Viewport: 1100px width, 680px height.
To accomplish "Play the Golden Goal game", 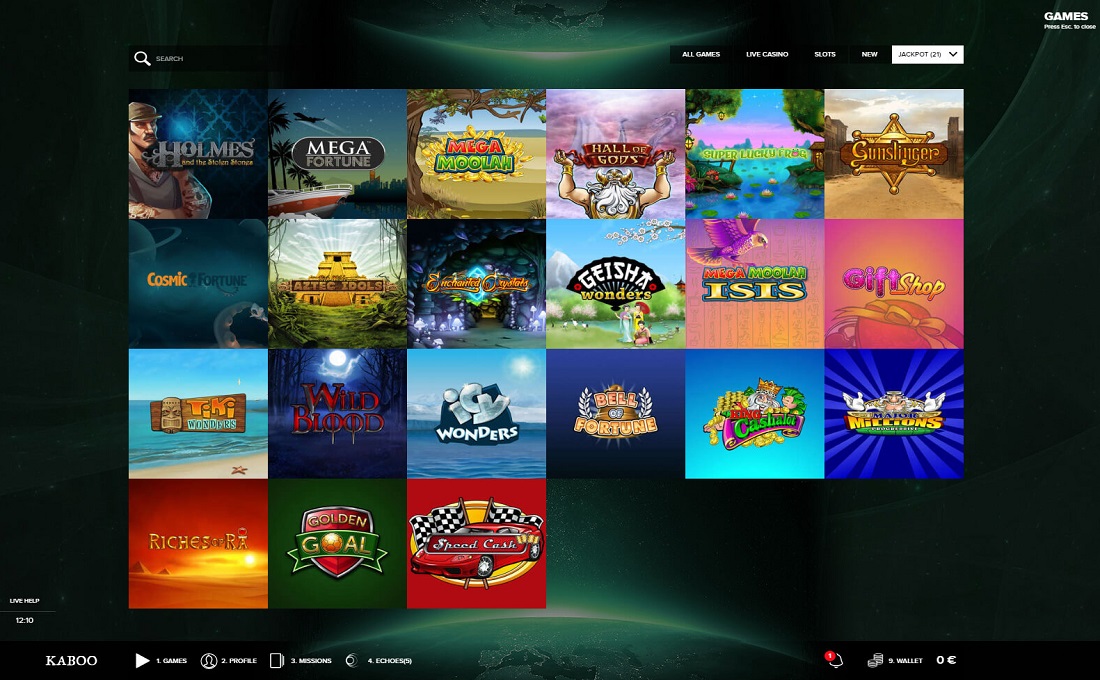I will (337, 543).
